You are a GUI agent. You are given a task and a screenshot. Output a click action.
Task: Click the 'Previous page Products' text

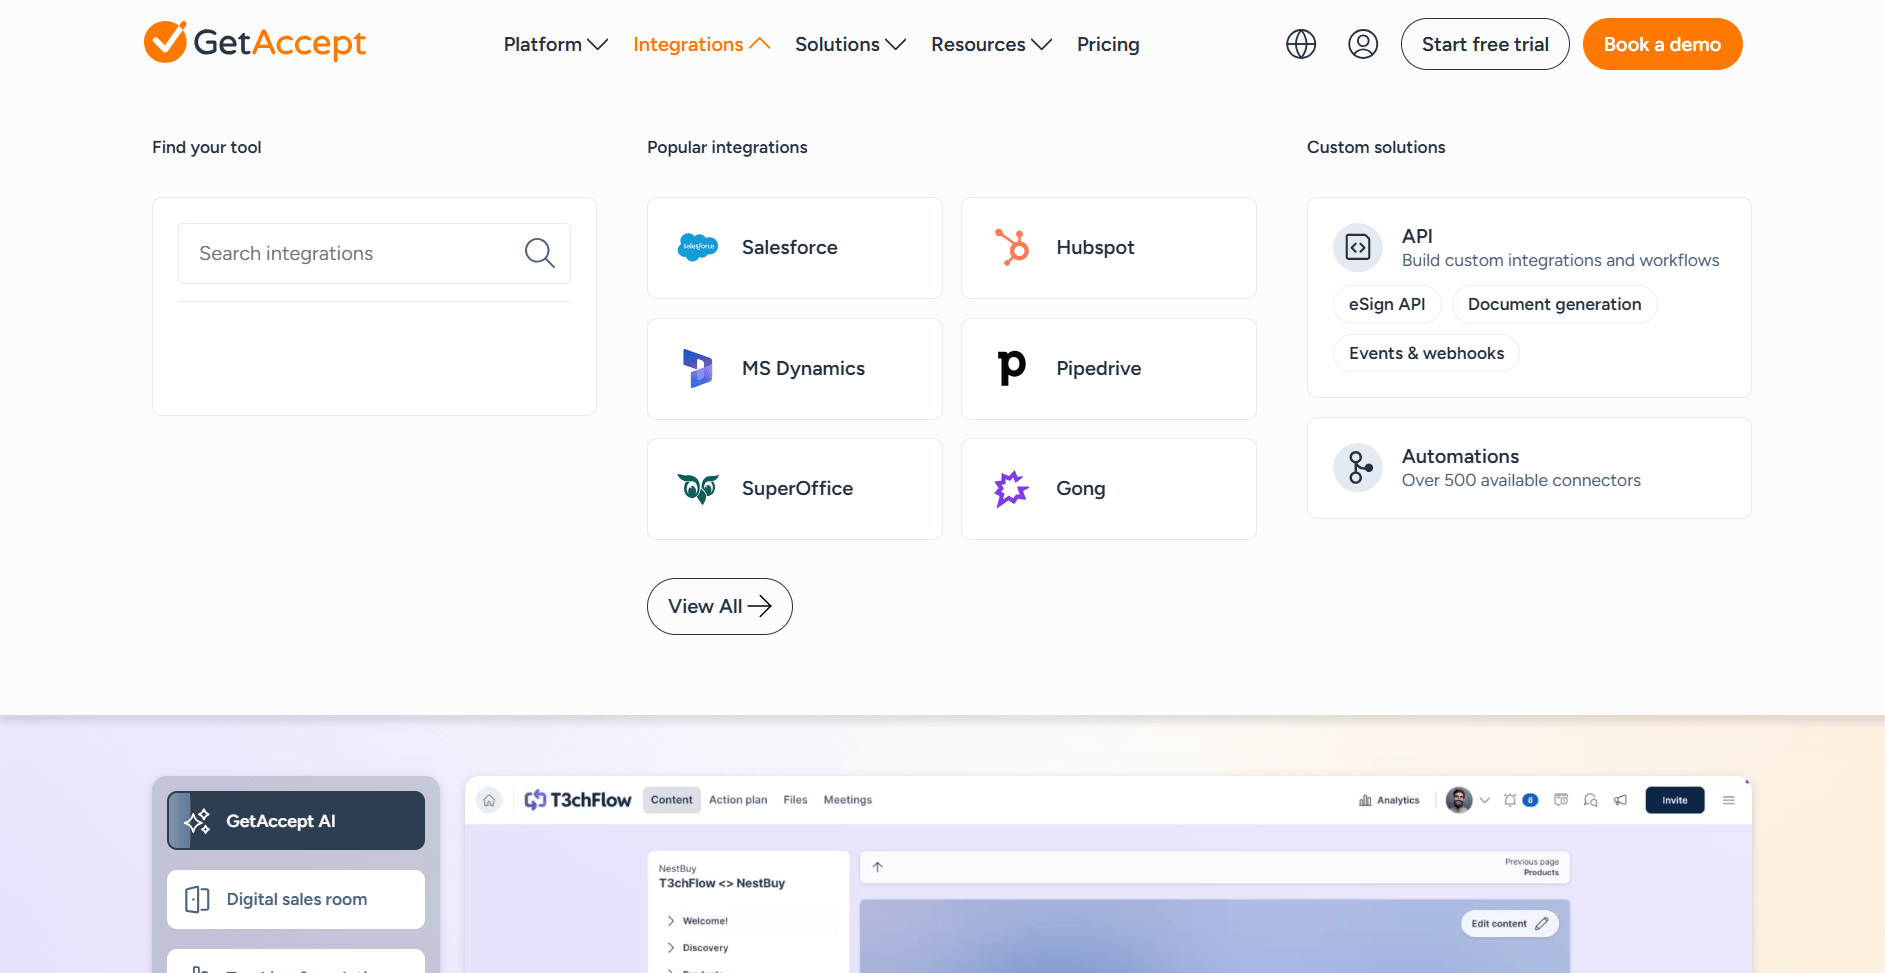(1532, 867)
